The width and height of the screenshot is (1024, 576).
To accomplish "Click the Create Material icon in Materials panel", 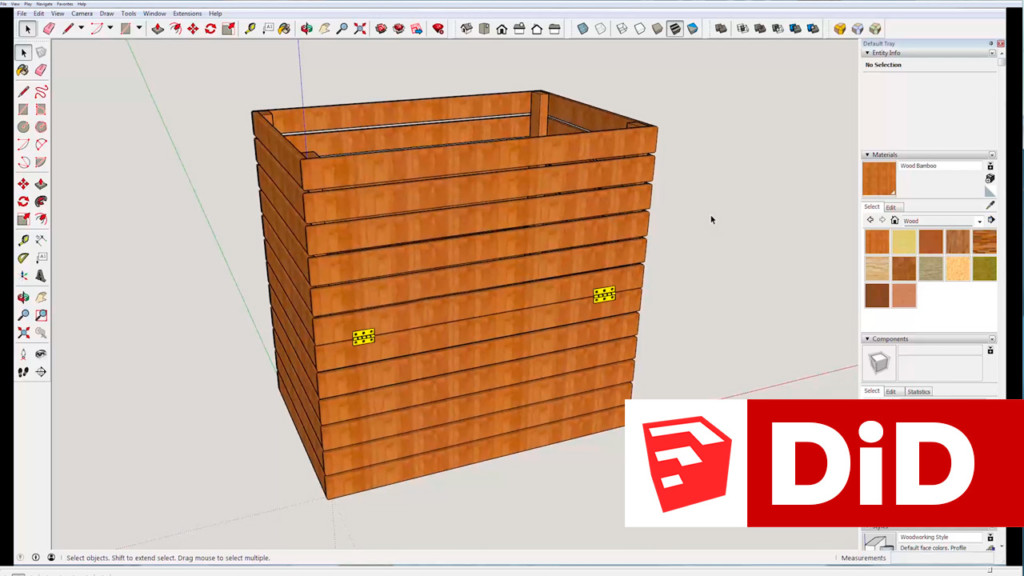I will pyautogui.click(x=990, y=178).
